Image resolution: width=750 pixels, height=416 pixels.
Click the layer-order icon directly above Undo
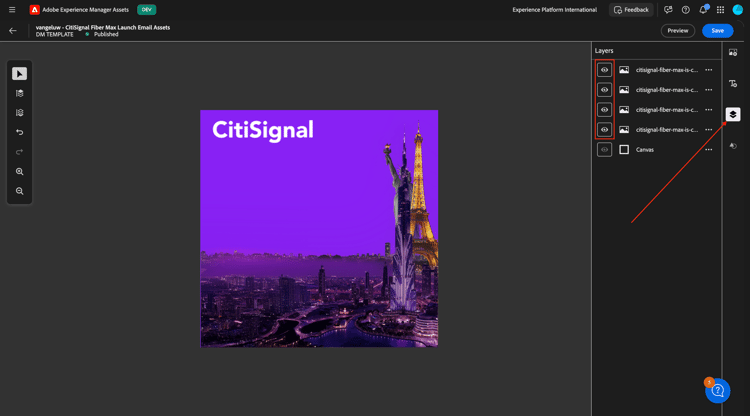20,113
